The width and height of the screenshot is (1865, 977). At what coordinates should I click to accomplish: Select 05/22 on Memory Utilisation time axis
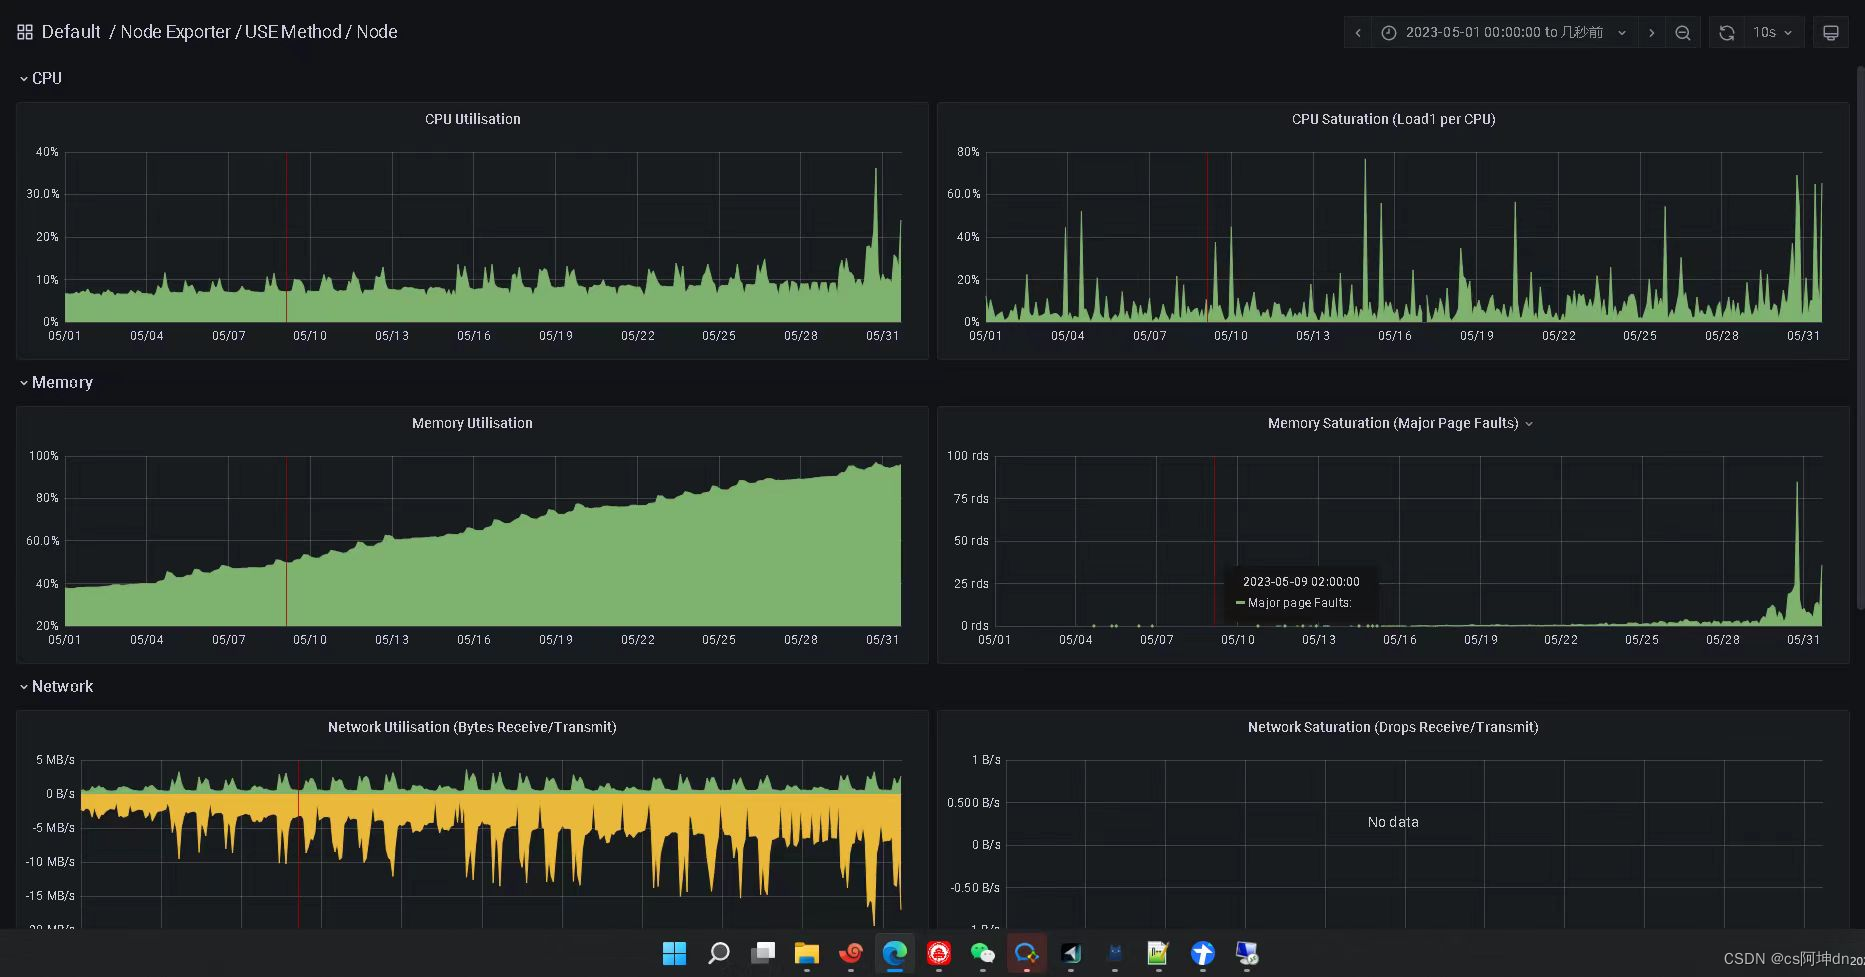pos(638,640)
